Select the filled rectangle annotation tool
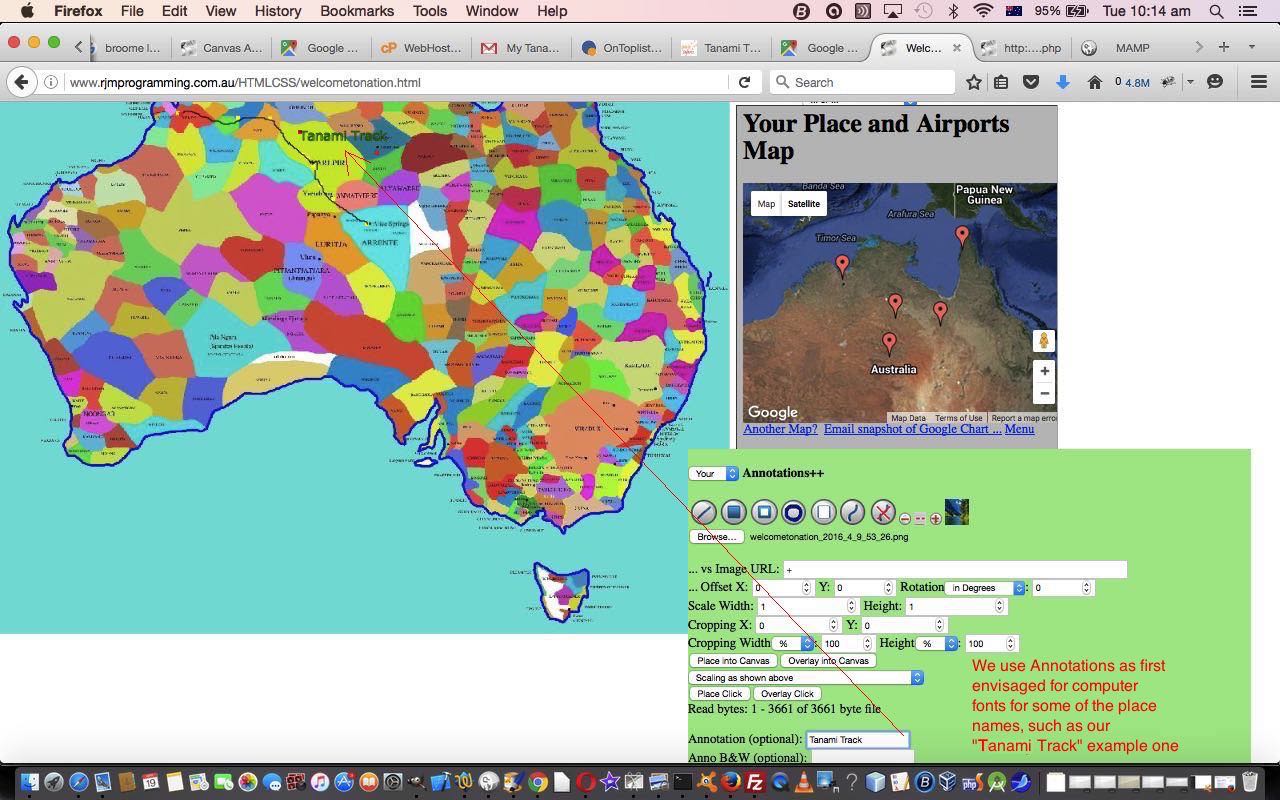The height and width of the screenshot is (800, 1280). [x=734, y=513]
